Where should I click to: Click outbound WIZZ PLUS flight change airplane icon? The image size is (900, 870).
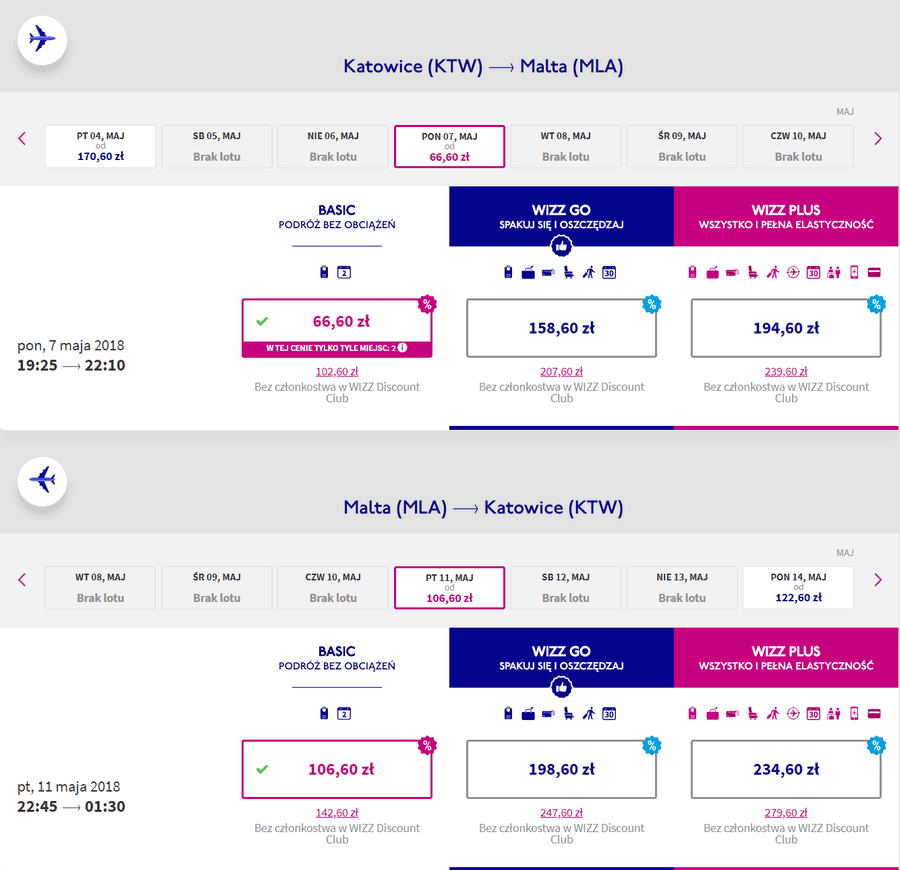click(793, 272)
